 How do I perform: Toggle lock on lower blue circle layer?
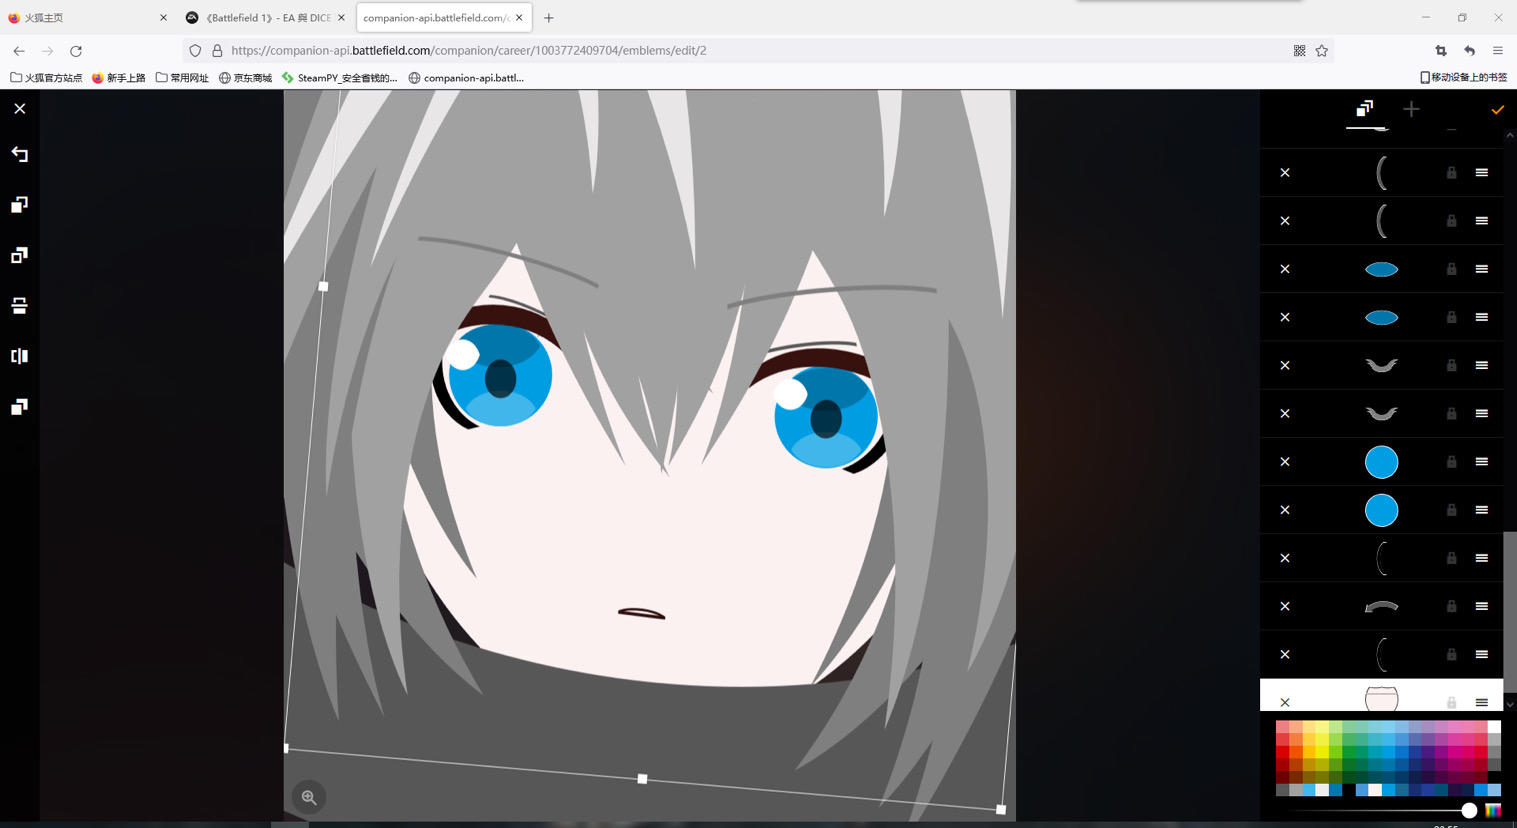pyautogui.click(x=1451, y=510)
